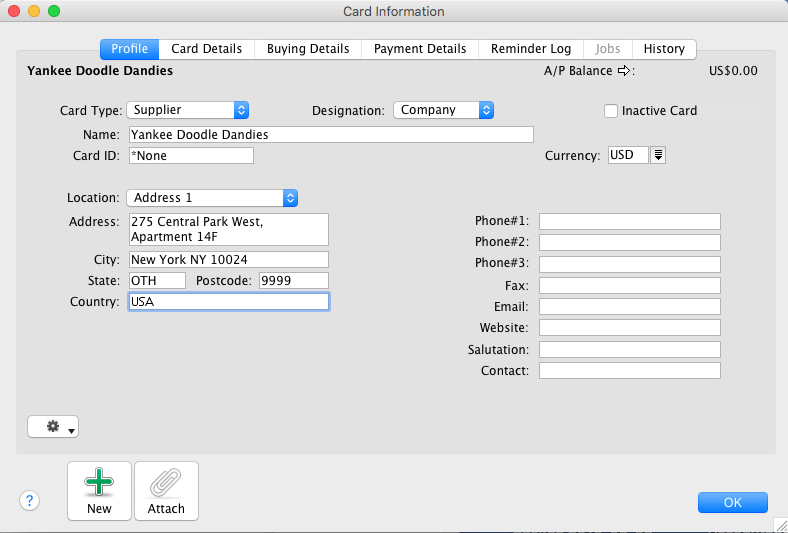Select the History tab
The height and width of the screenshot is (533, 788).
[x=664, y=49]
